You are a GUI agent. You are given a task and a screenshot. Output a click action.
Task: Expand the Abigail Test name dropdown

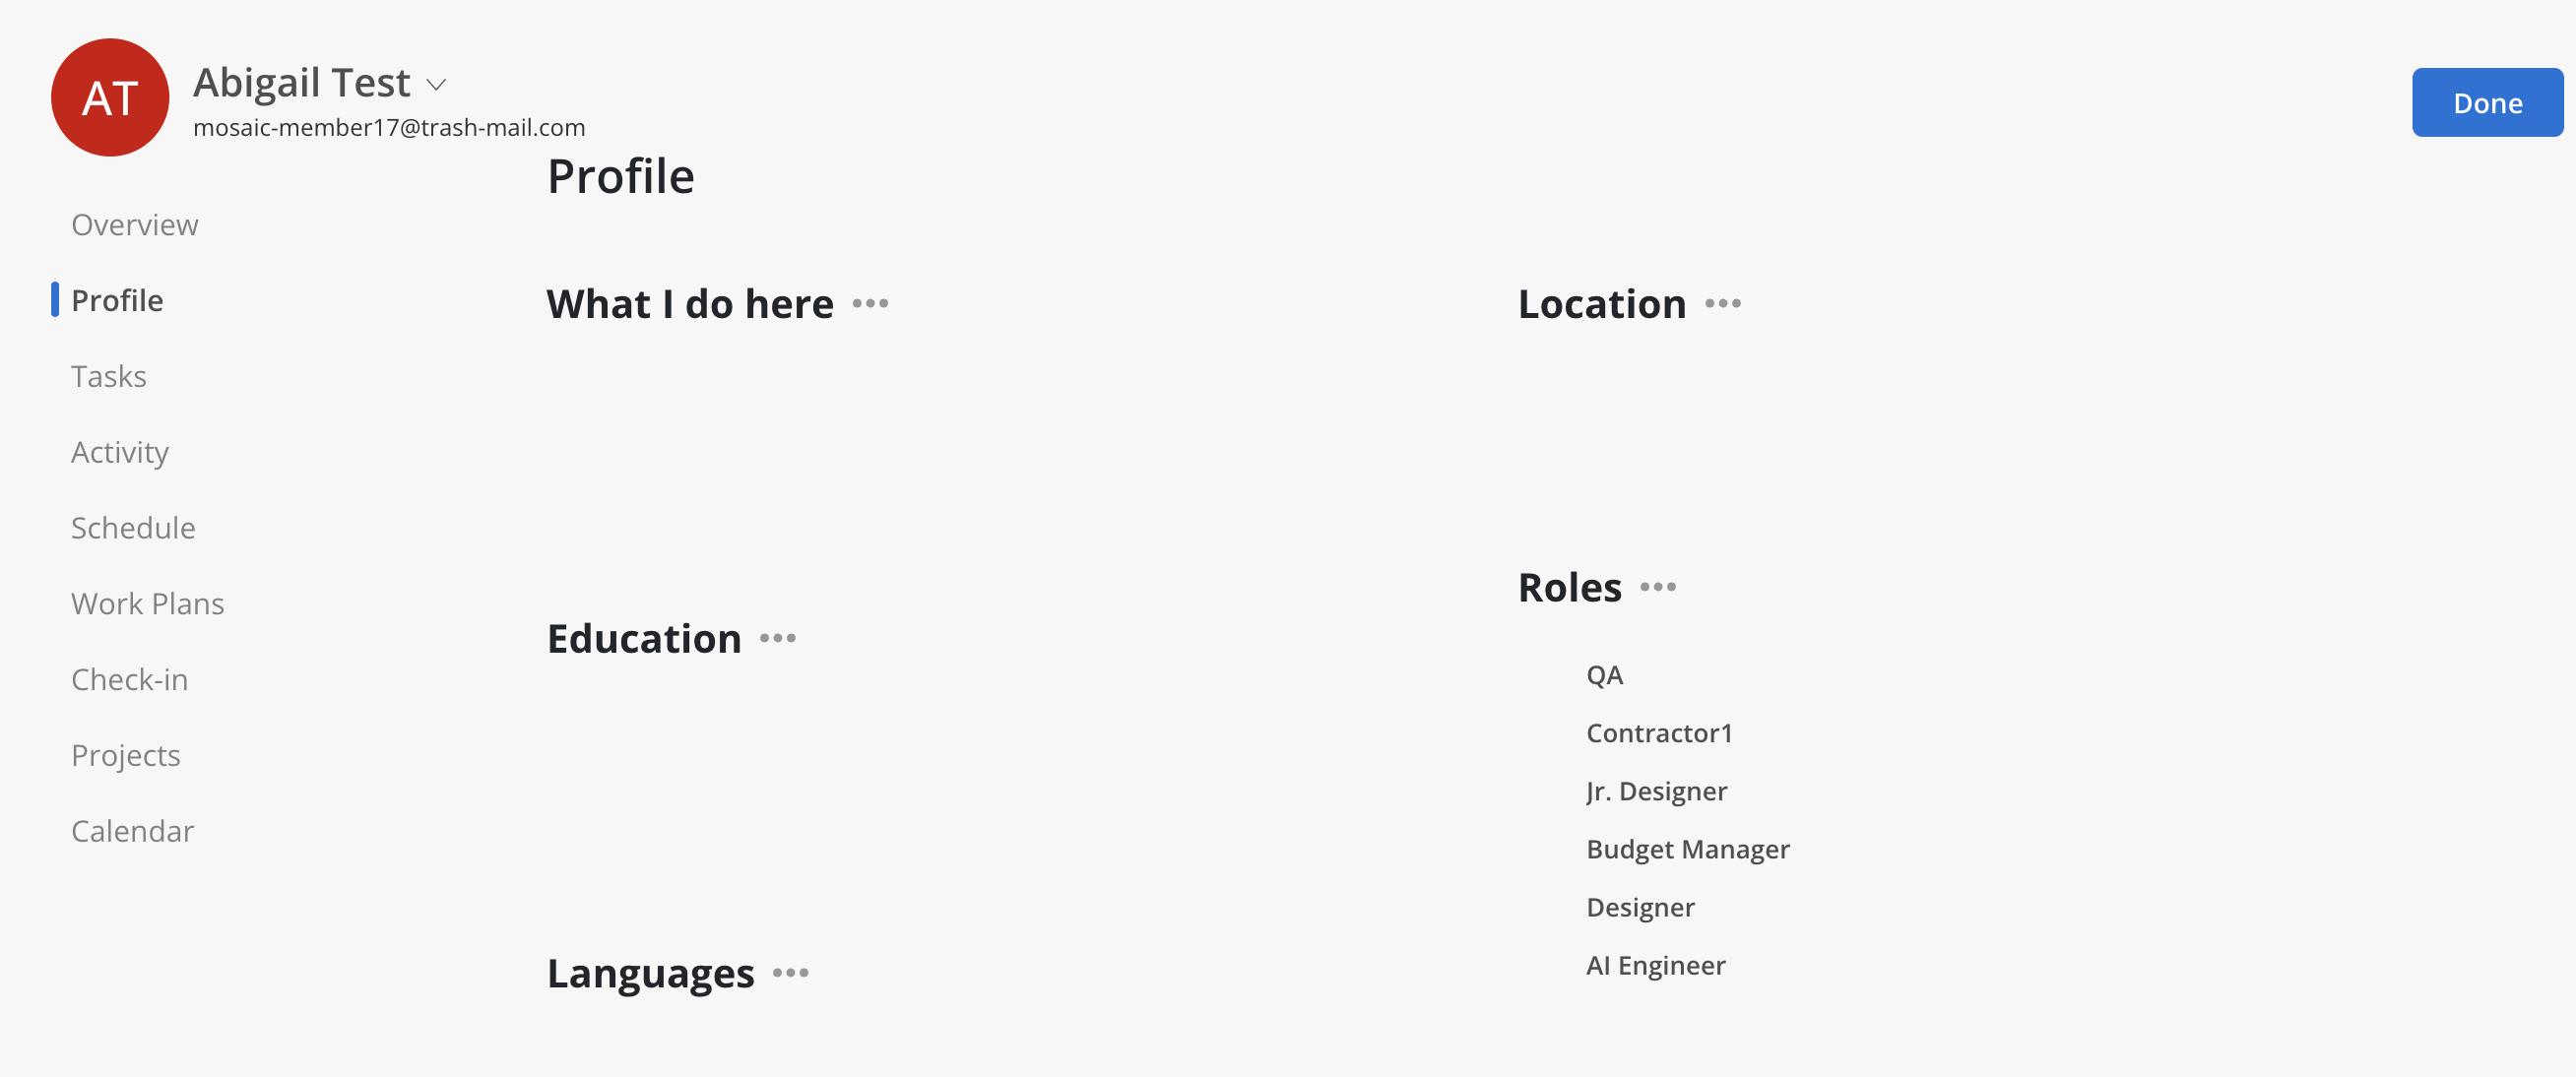click(436, 85)
